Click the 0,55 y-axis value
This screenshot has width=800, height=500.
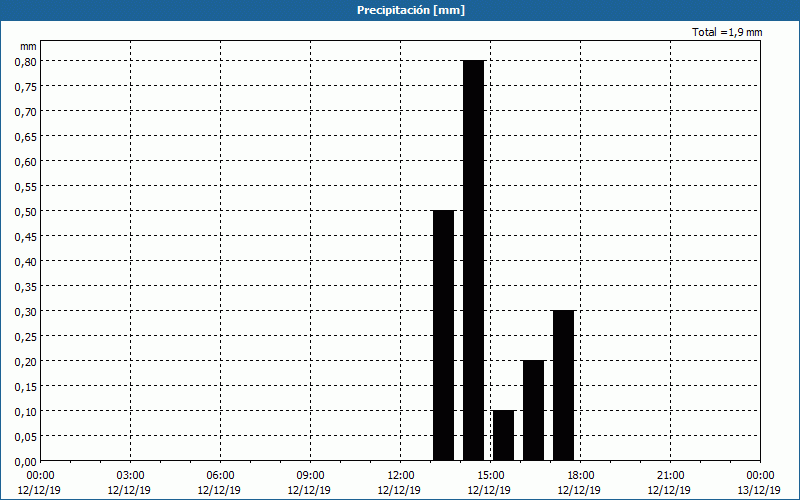pos(26,187)
